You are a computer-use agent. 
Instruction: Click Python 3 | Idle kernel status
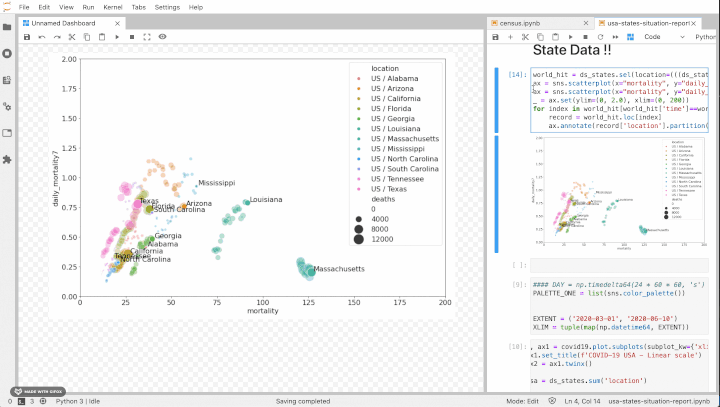[x=78, y=401]
